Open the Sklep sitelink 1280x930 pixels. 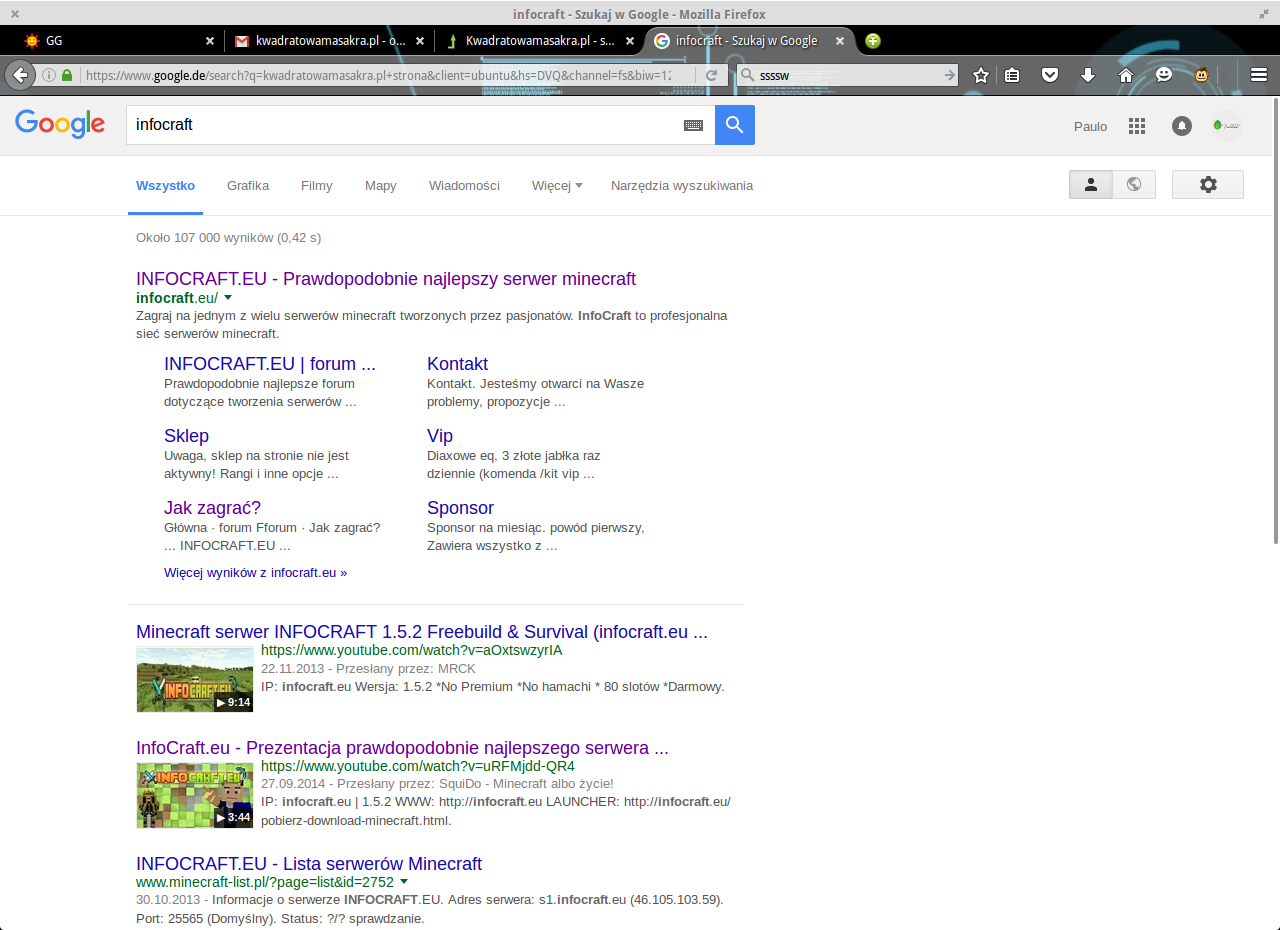[x=186, y=436]
